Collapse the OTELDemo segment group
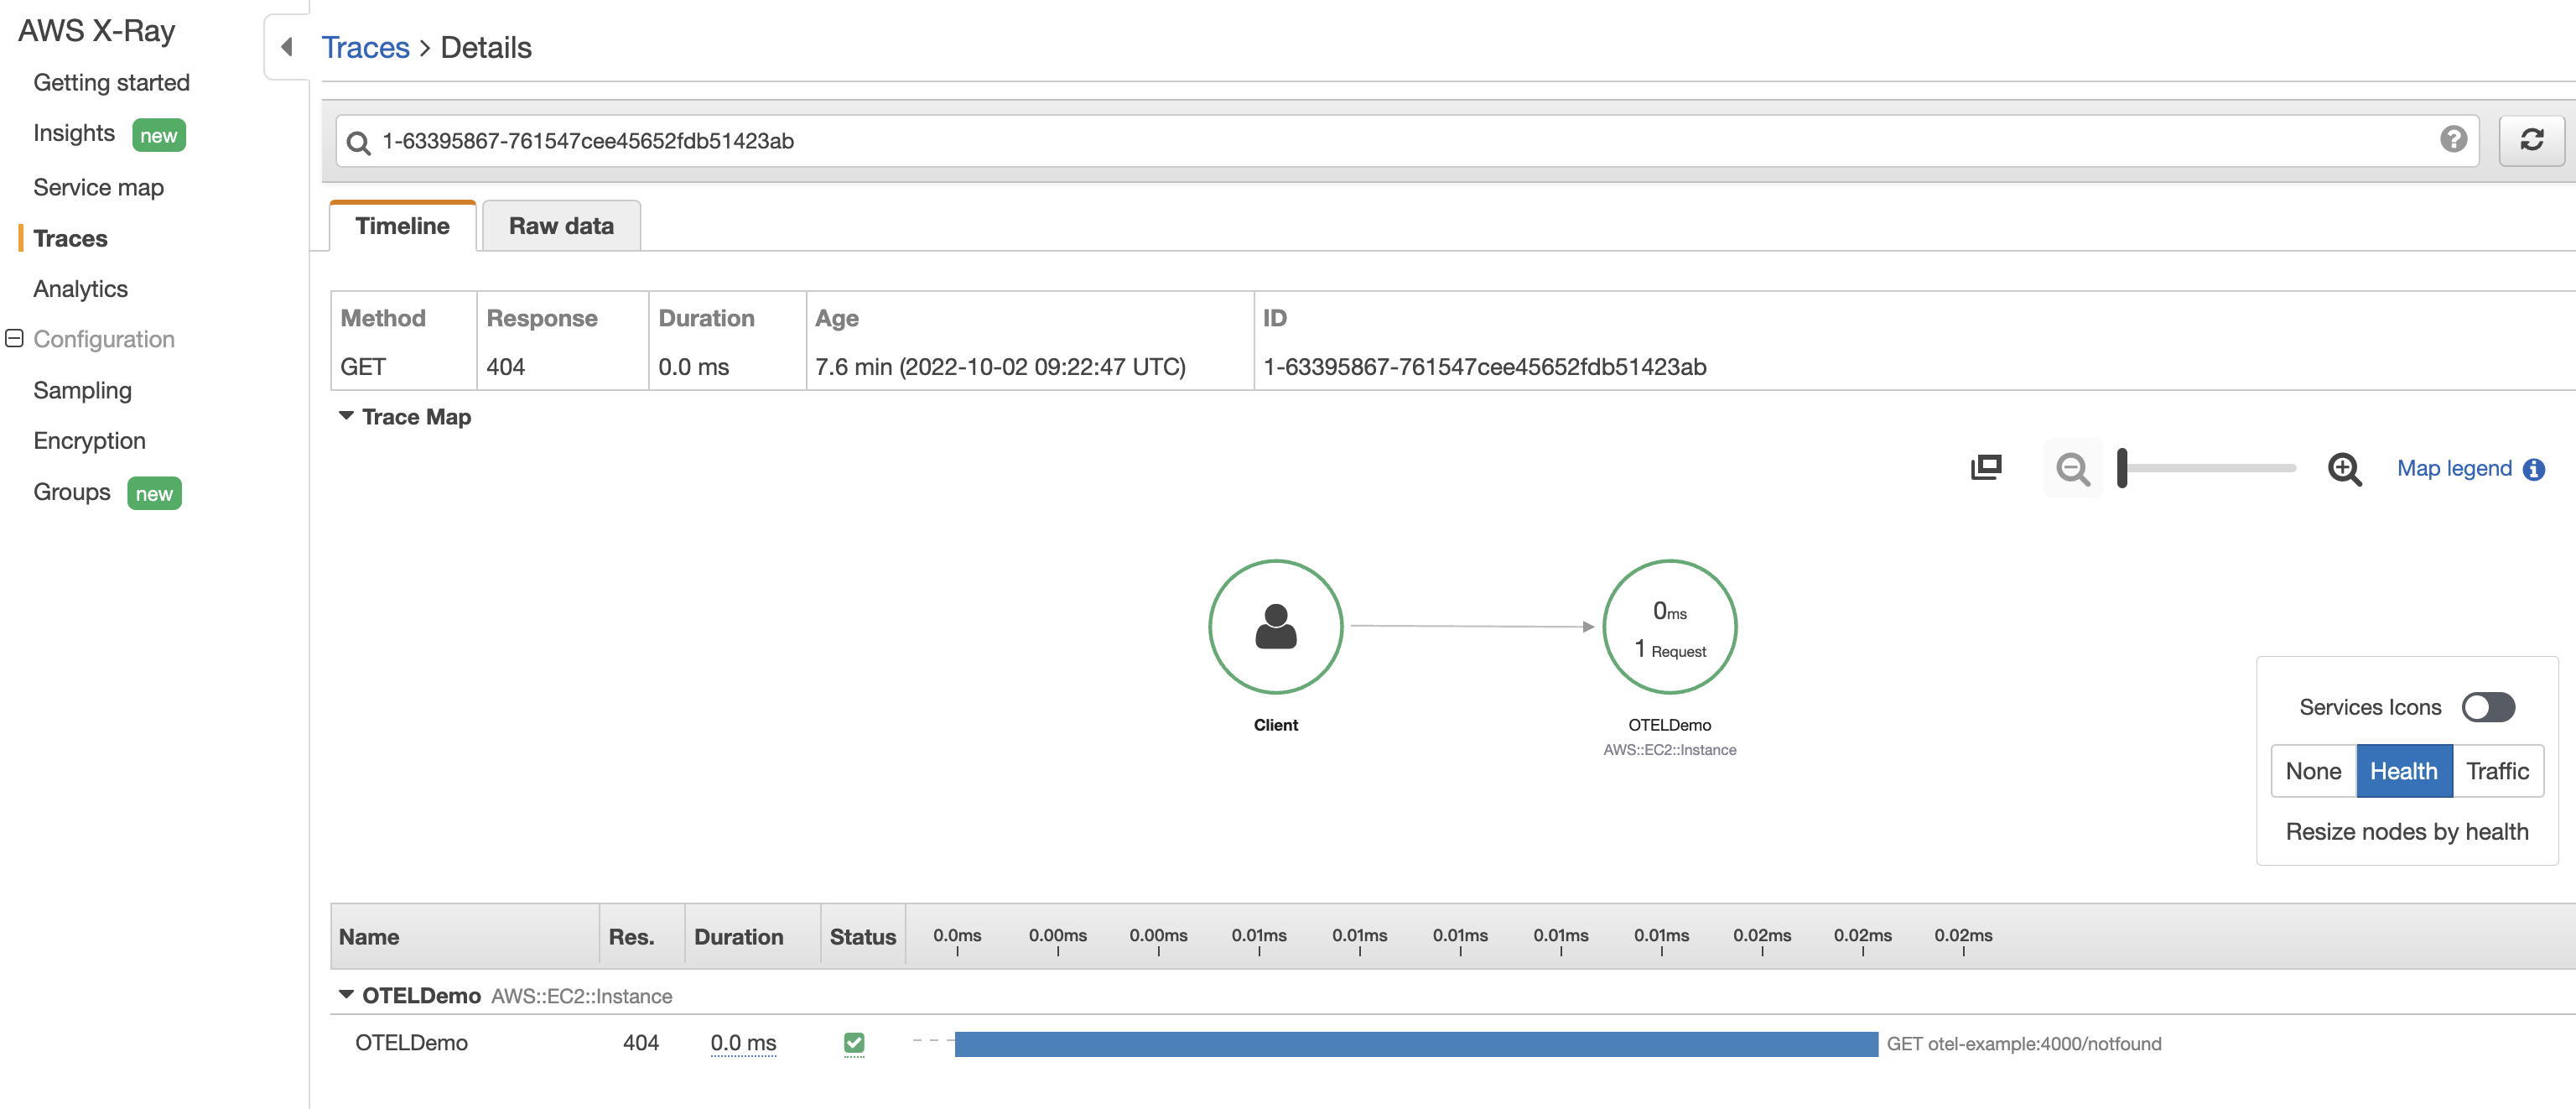The image size is (2576, 1109). (x=346, y=995)
